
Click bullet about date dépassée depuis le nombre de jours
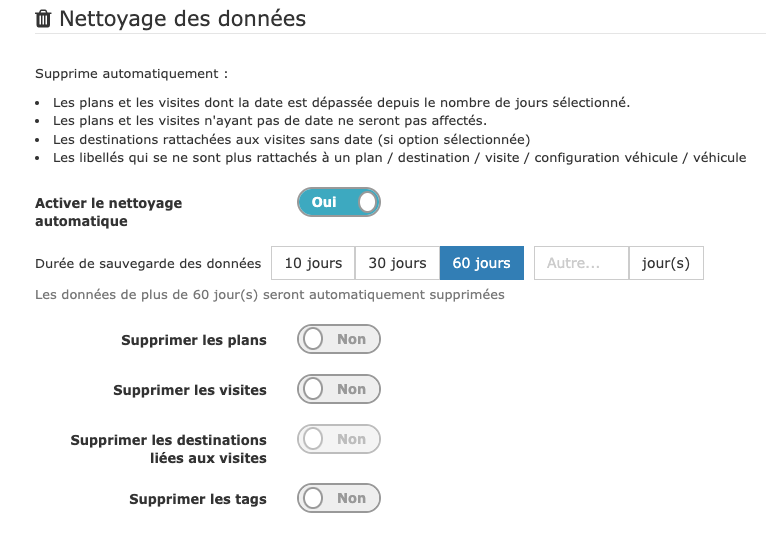341,103
